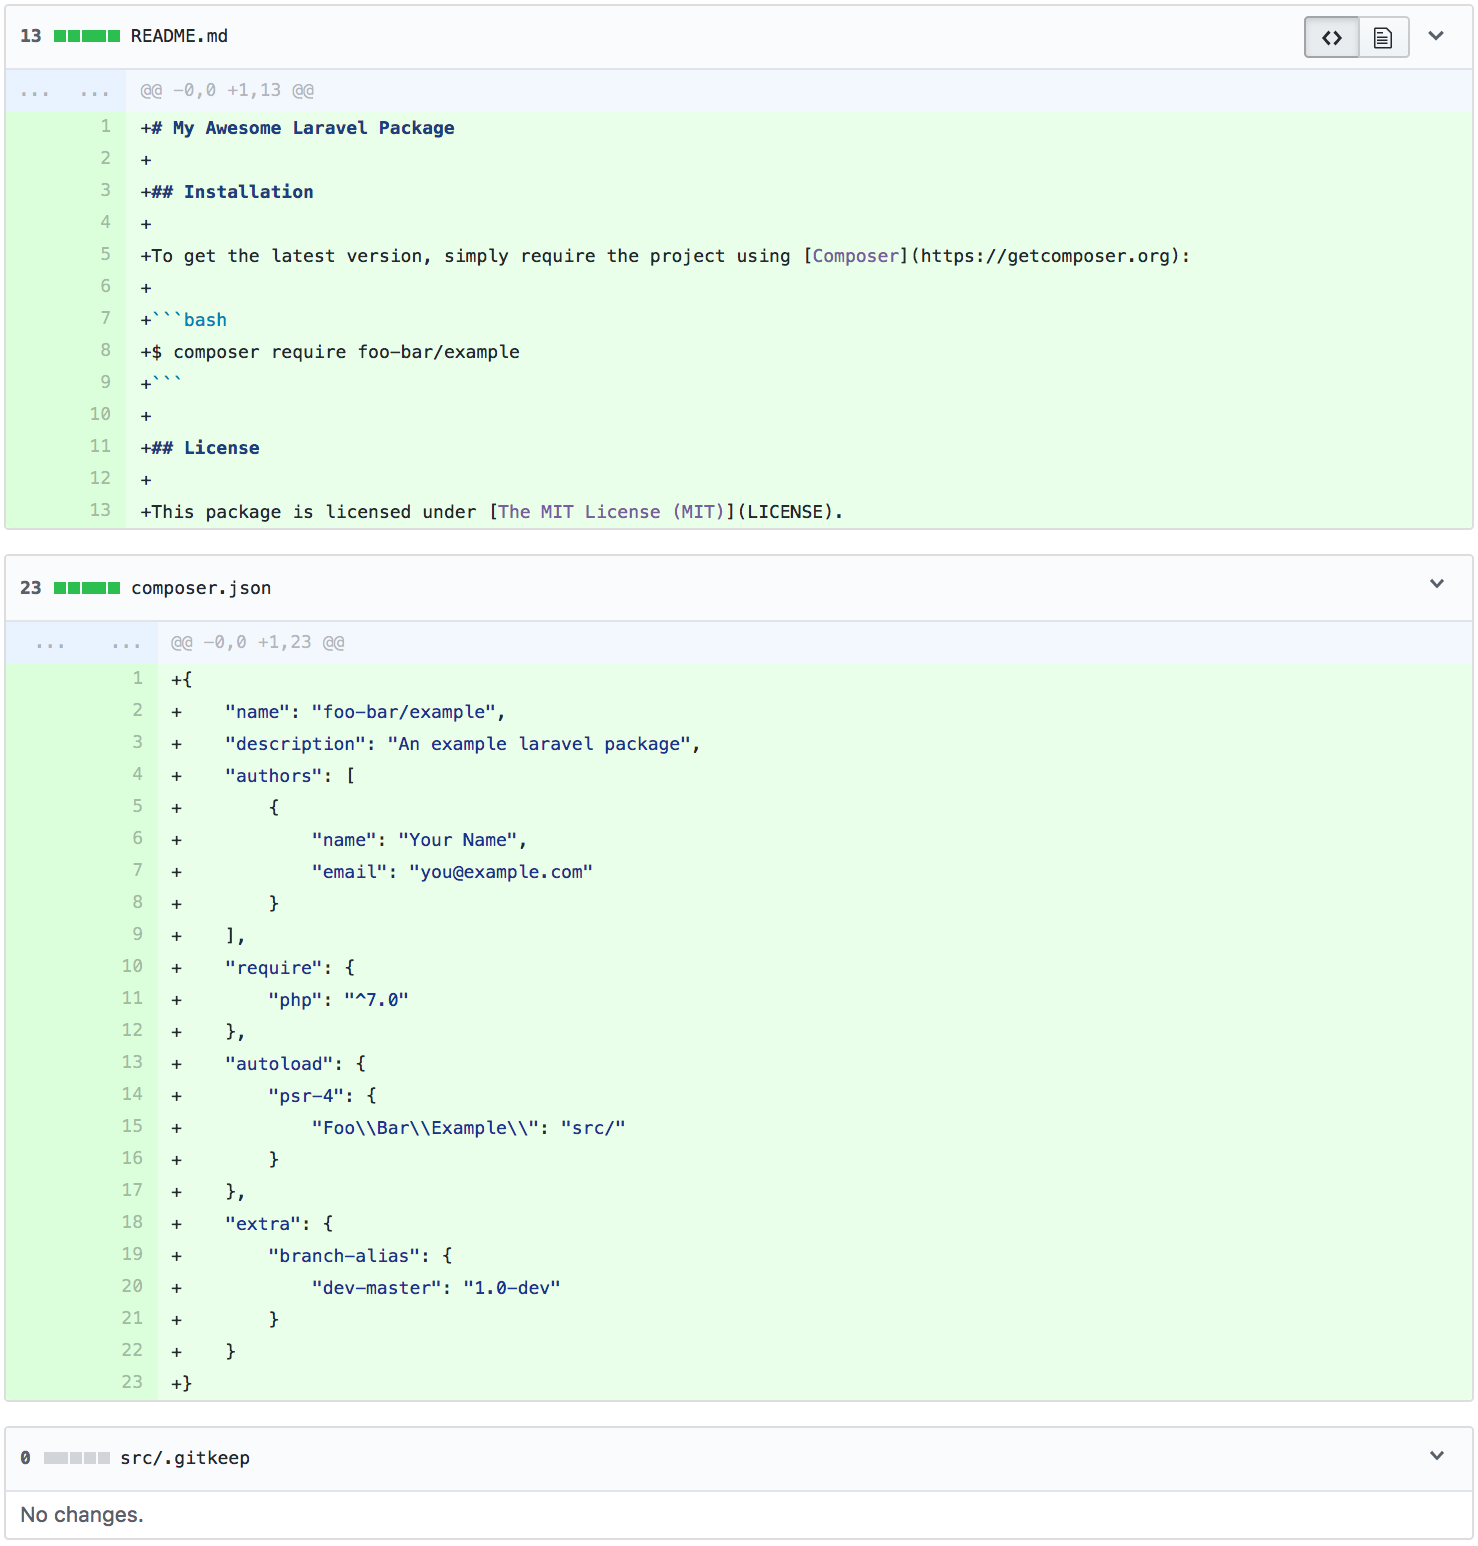
Task: Select line number 20 of composer.json
Action: click(x=132, y=1286)
